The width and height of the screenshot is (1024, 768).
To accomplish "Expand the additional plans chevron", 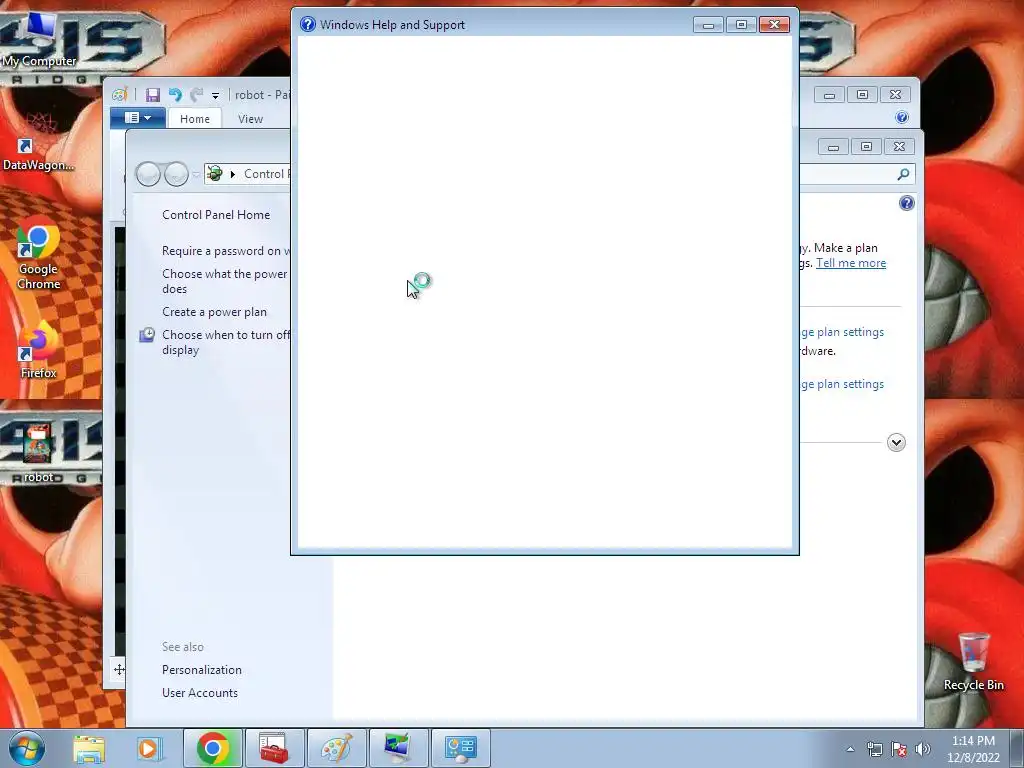I will pos(896,443).
